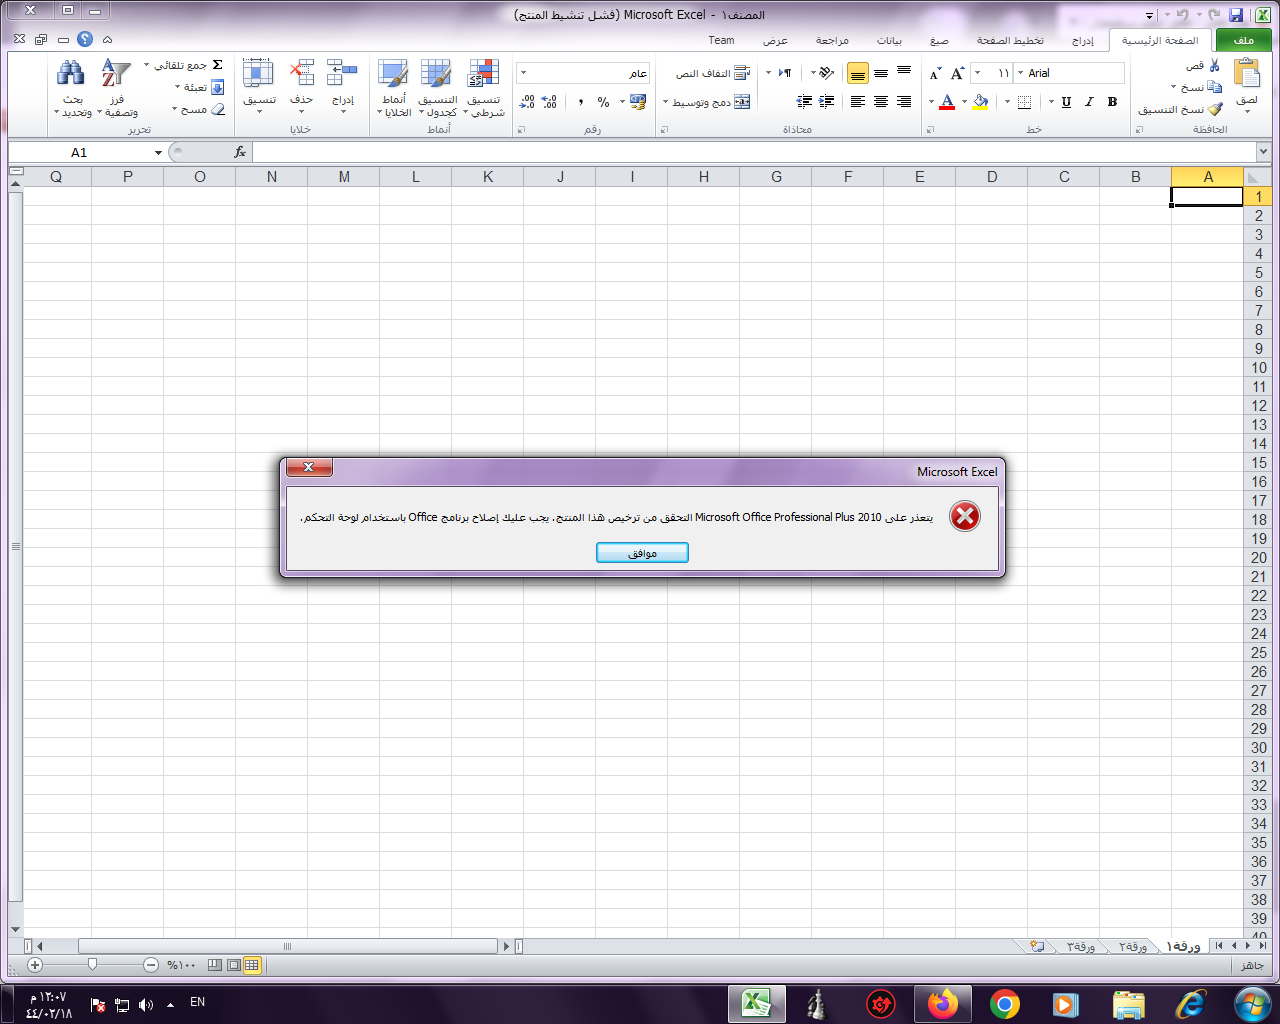Apply Bold formatting with the B icon

coord(1112,102)
